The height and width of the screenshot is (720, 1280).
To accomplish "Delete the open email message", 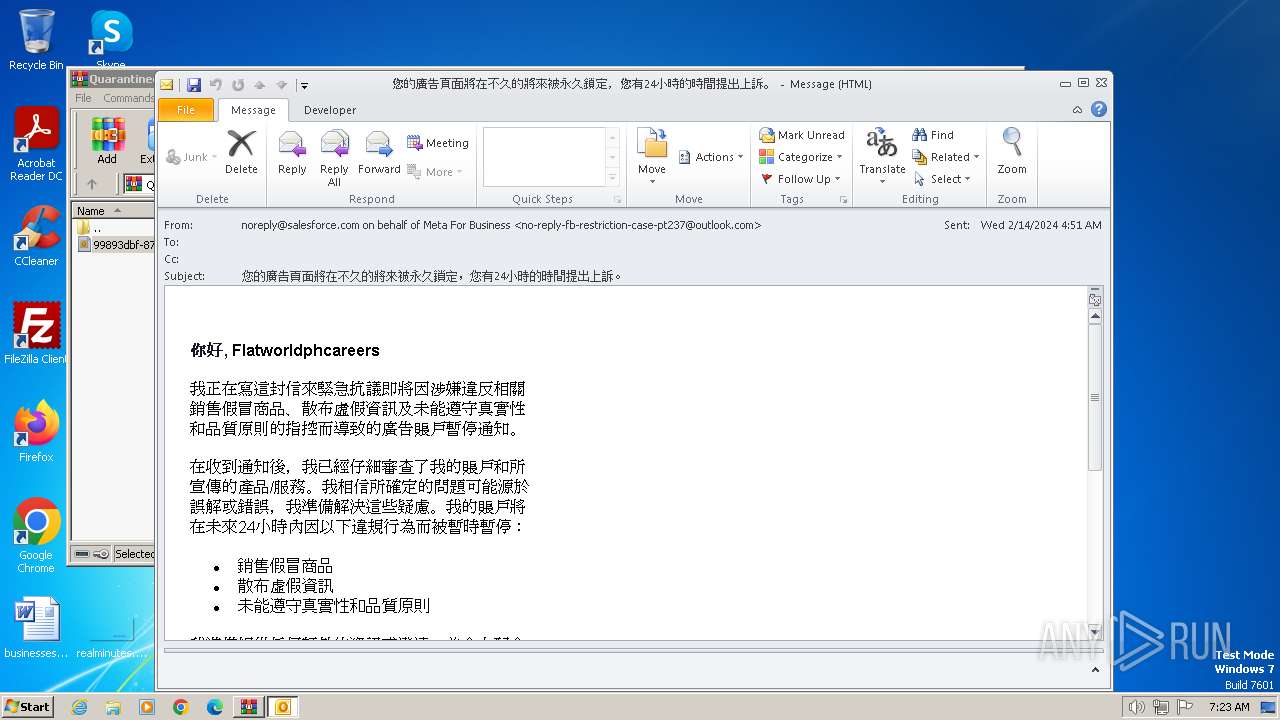I will pyautogui.click(x=241, y=152).
